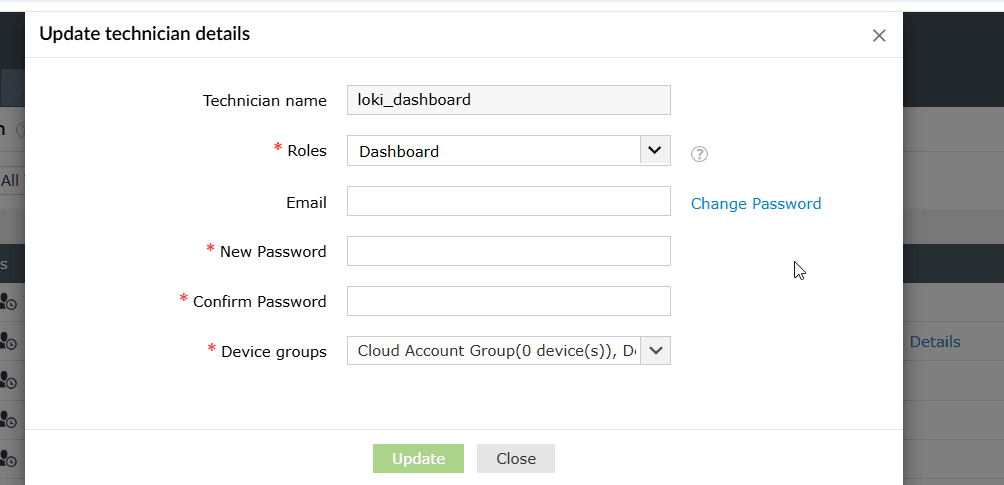Screen dimensions: 1004x485
Task: Click the fourth row's technician user icon
Action: [8, 420]
